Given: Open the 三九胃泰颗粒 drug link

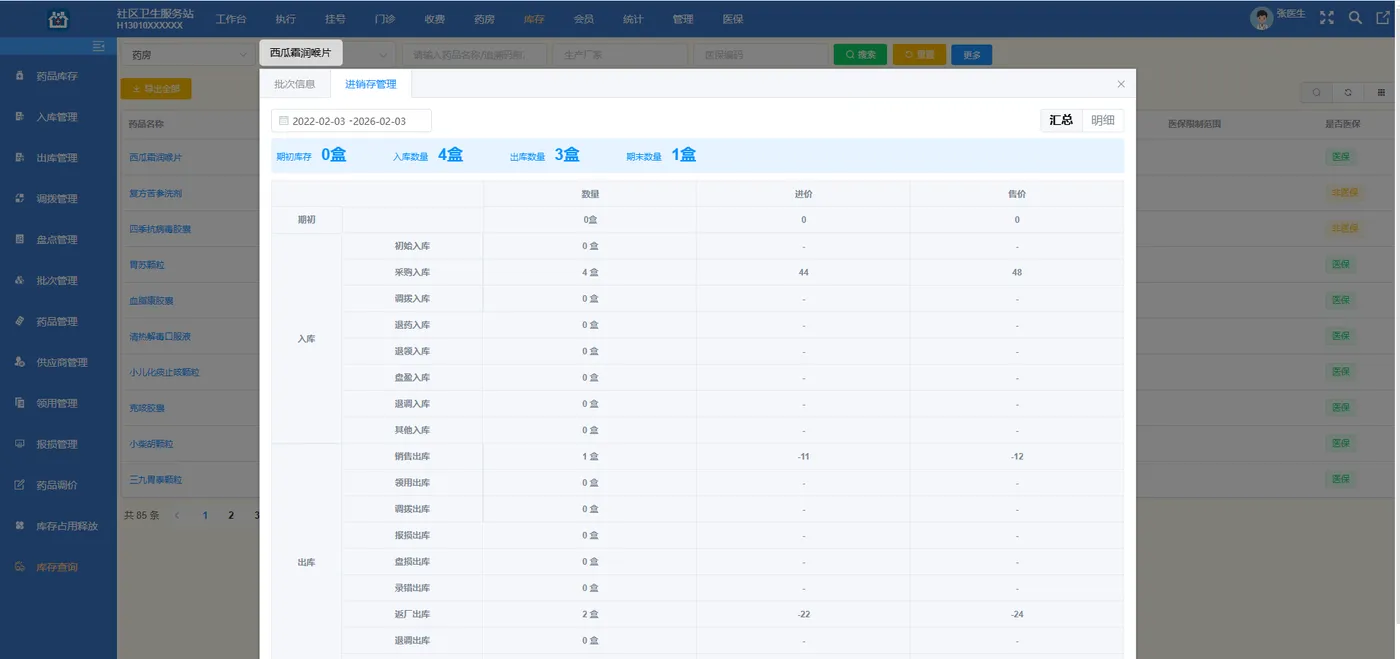Looking at the screenshot, I should (x=155, y=480).
